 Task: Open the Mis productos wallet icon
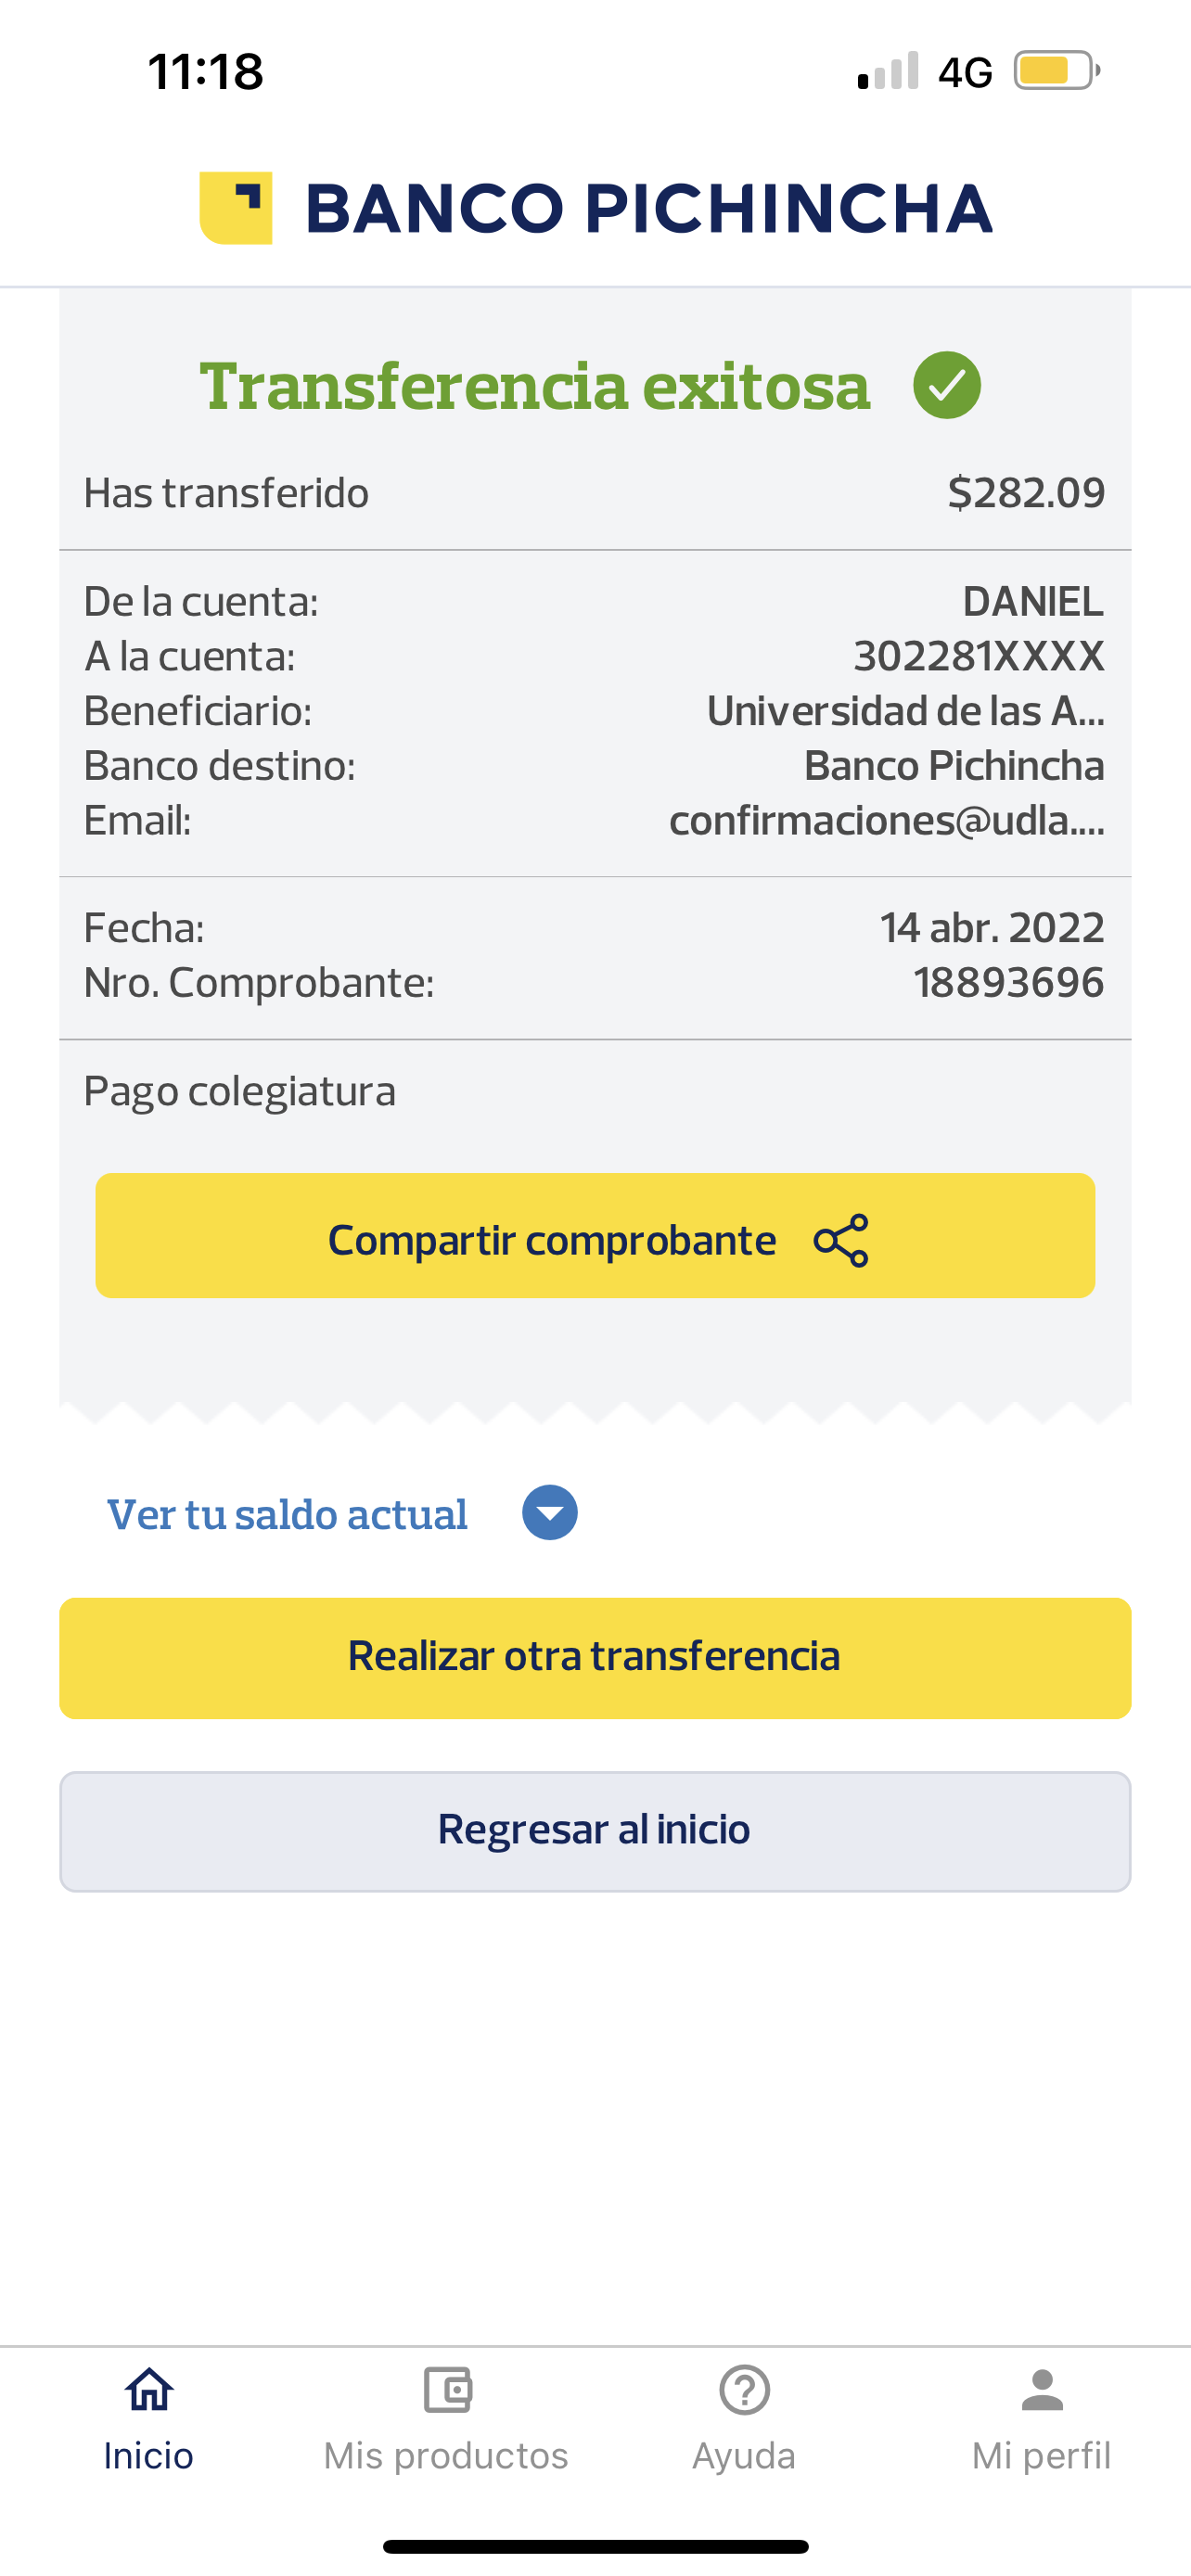(x=447, y=2389)
